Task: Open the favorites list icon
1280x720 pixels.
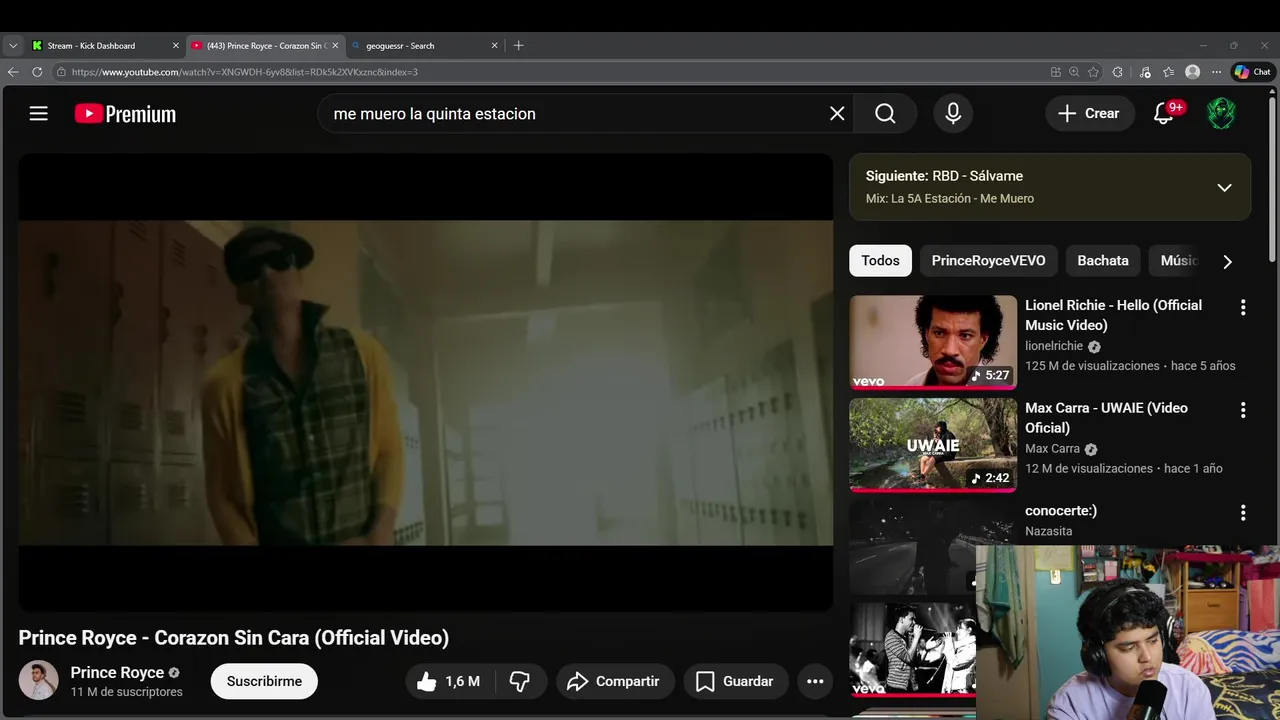Action: (1168, 72)
